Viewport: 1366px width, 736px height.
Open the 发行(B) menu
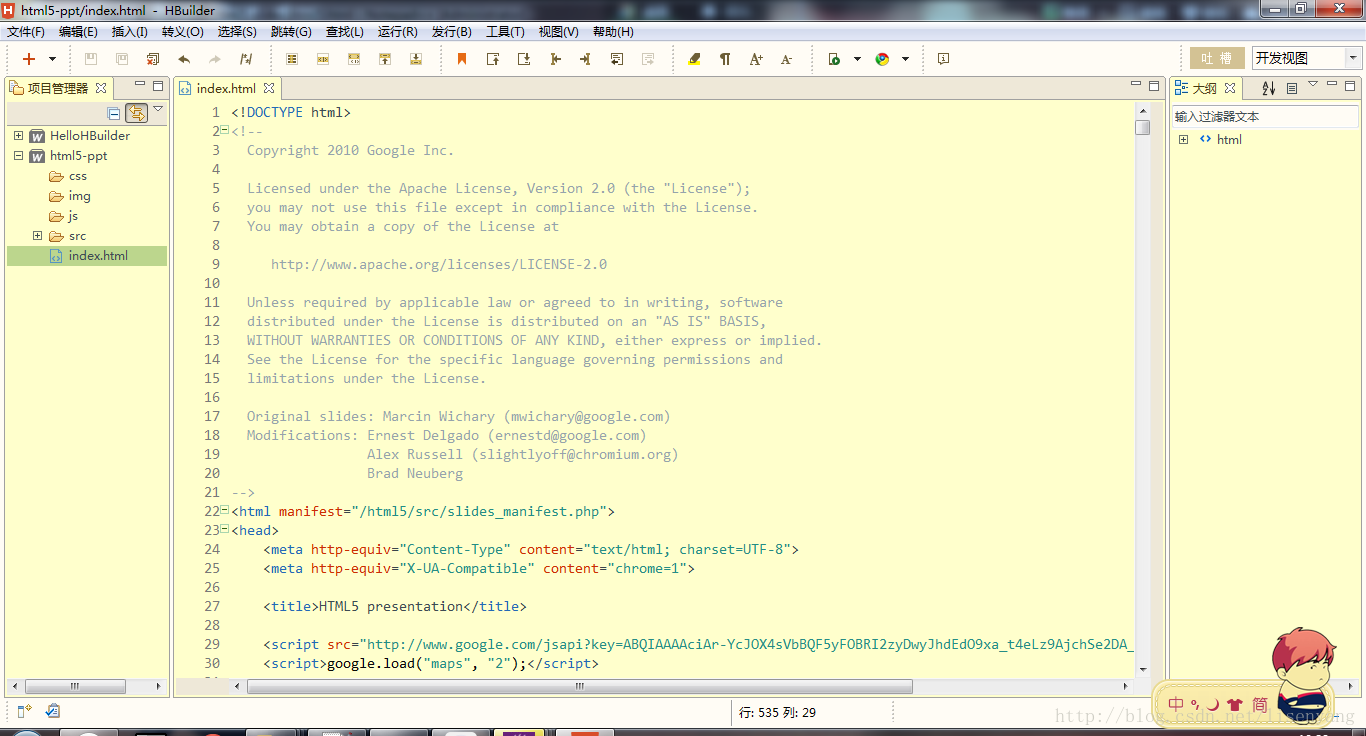tap(452, 32)
